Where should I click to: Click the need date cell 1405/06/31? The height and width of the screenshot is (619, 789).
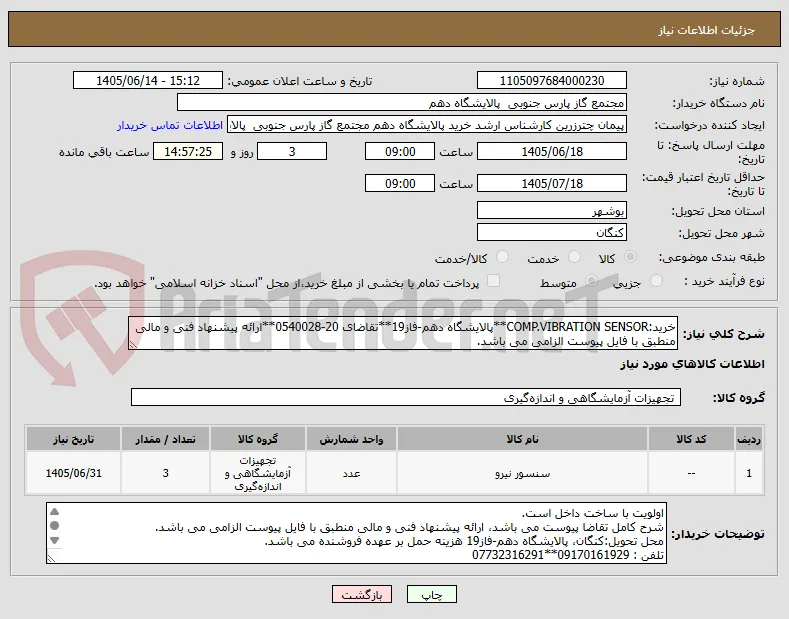[73, 474]
